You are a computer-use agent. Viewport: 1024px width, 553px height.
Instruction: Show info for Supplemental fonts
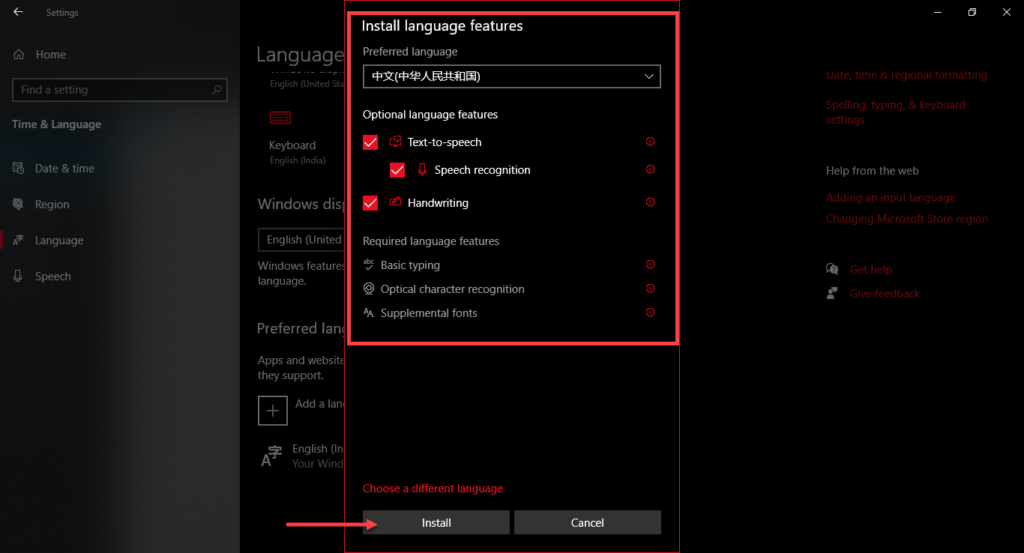pyautogui.click(x=650, y=313)
